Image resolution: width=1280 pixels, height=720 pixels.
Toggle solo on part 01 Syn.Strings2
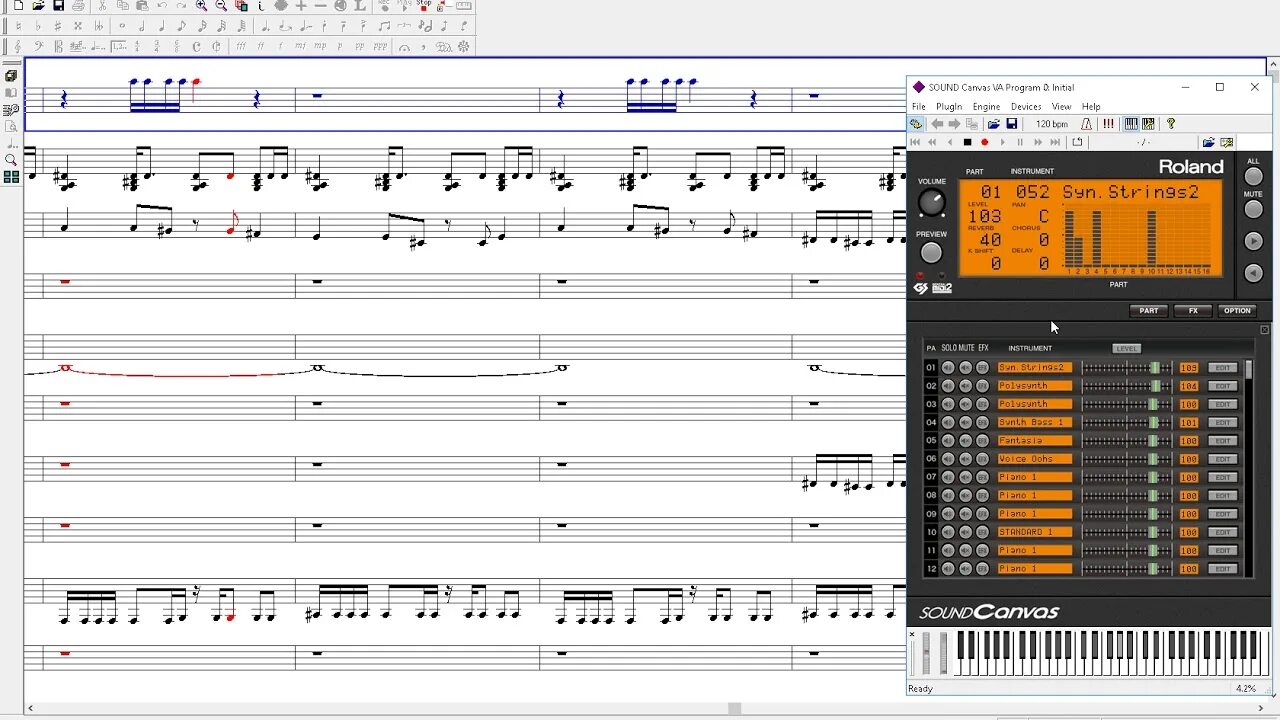coord(948,368)
